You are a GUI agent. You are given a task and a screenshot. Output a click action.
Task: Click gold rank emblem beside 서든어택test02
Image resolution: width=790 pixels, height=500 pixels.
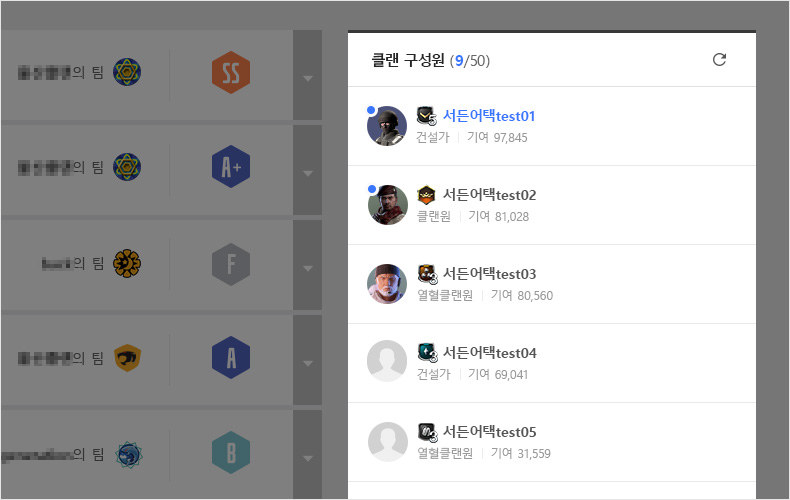click(x=426, y=195)
